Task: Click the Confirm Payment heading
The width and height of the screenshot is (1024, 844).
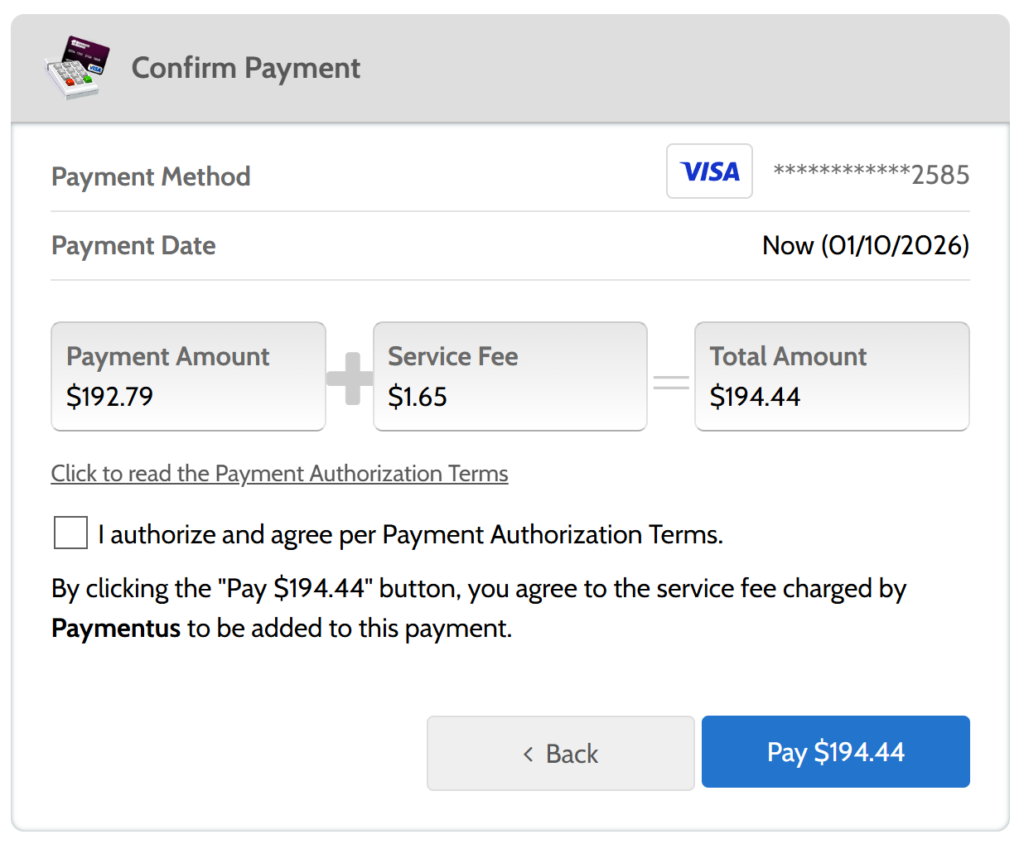Action: click(246, 68)
